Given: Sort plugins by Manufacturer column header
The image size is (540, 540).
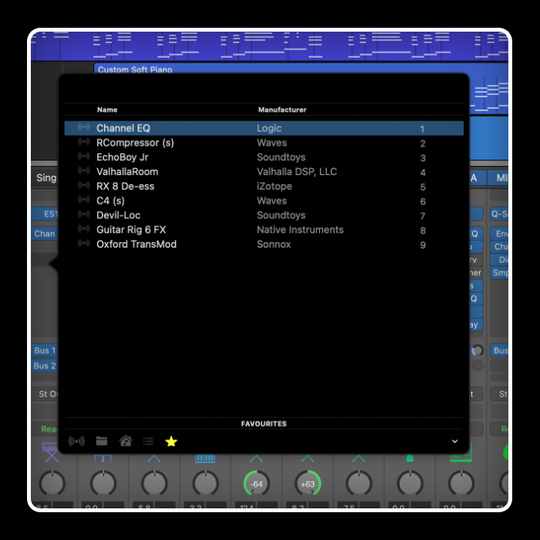Looking at the screenshot, I should tap(282, 110).
